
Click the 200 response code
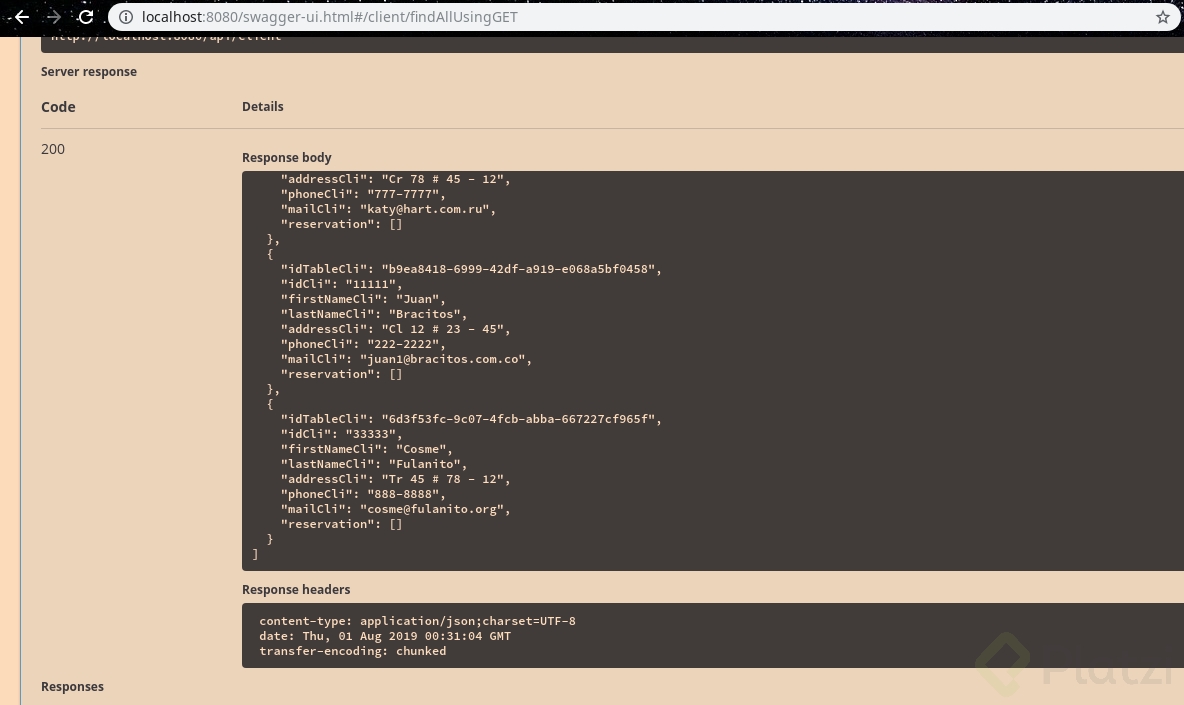pyautogui.click(x=53, y=148)
